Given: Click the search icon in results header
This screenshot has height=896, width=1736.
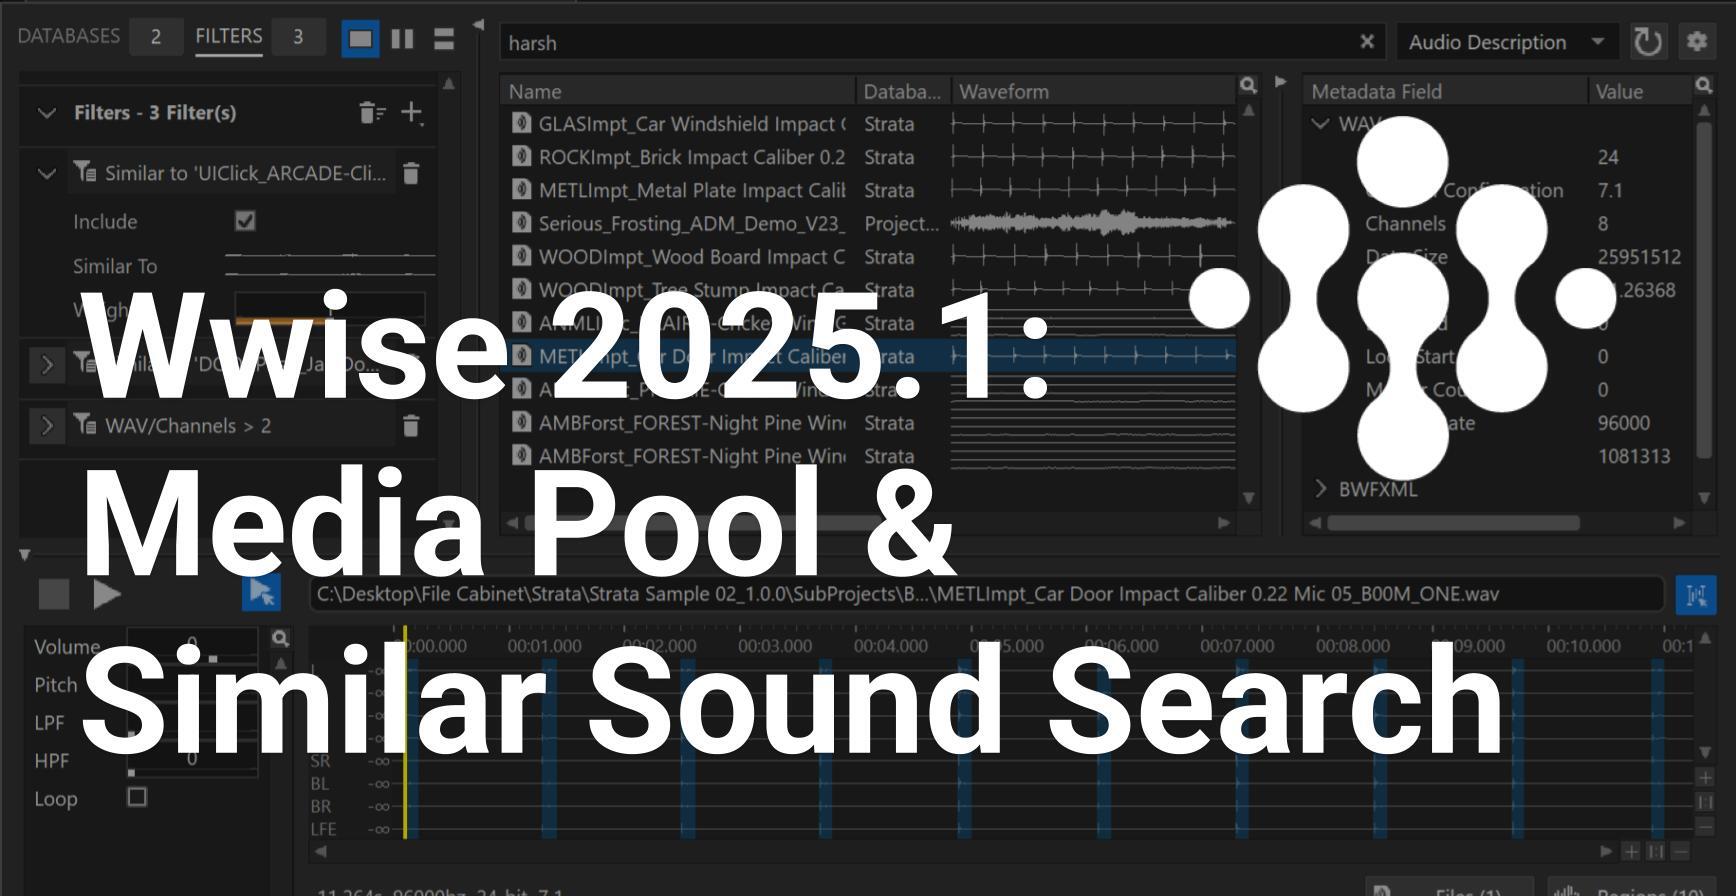Looking at the screenshot, I should [1248, 86].
